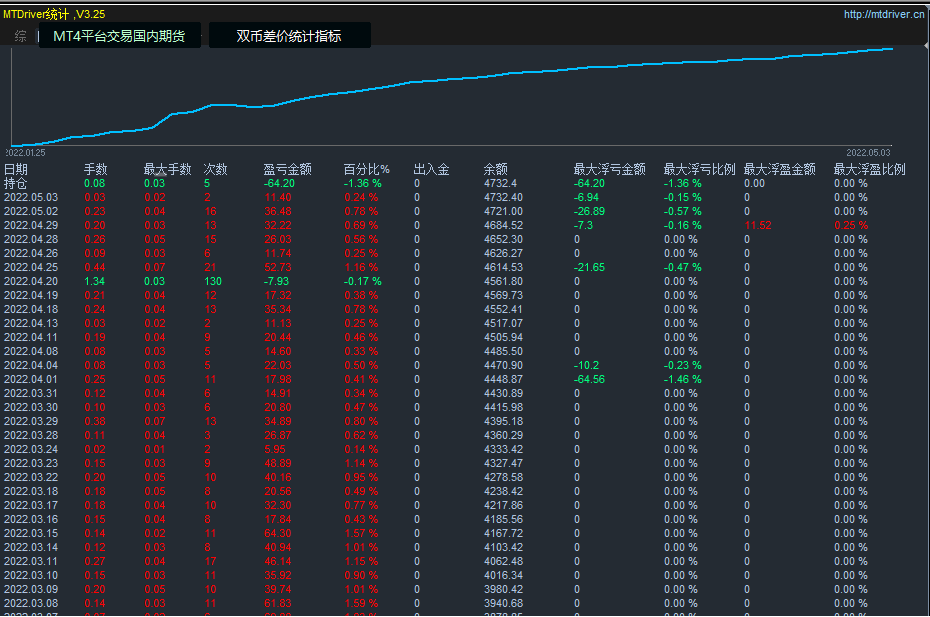The height and width of the screenshot is (617, 930).
Task: Click the max floating profit 11.52
Action: 758,225
